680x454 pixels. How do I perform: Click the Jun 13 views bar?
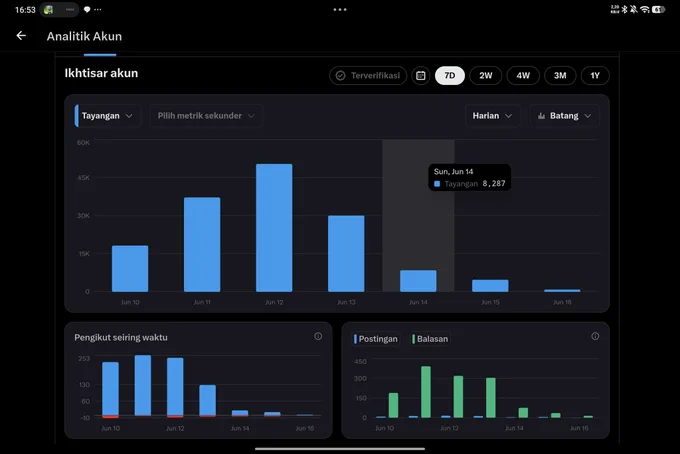(346, 254)
